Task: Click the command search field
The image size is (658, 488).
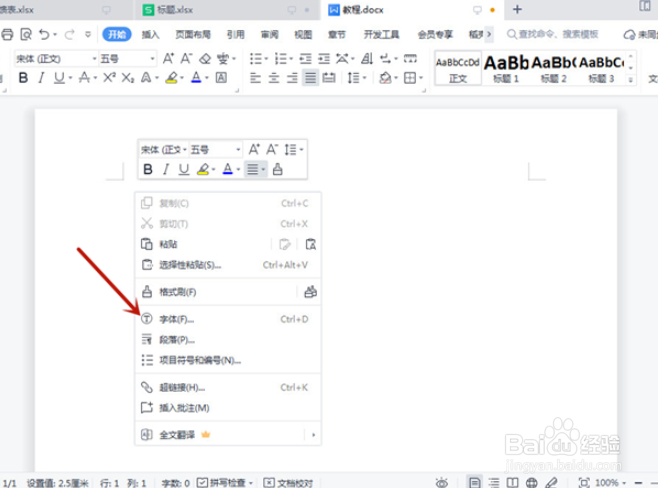Action: tap(553, 34)
